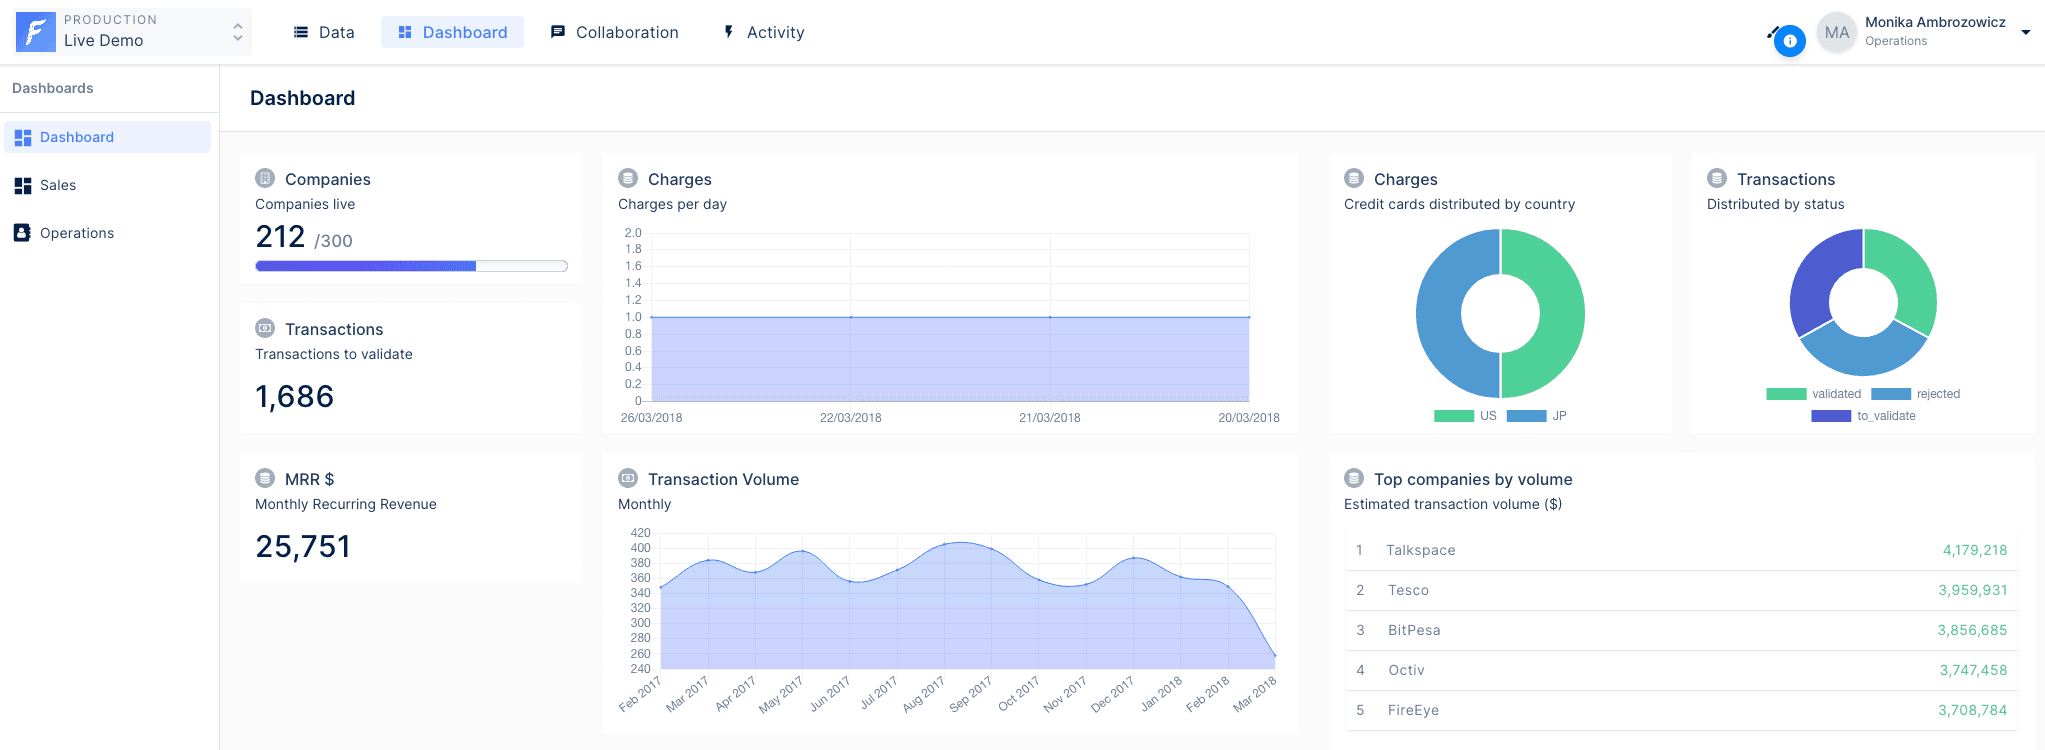The image size is (2045, 750).
Task: Toggle the rejected legend swatch
Action: point(1891,394)
